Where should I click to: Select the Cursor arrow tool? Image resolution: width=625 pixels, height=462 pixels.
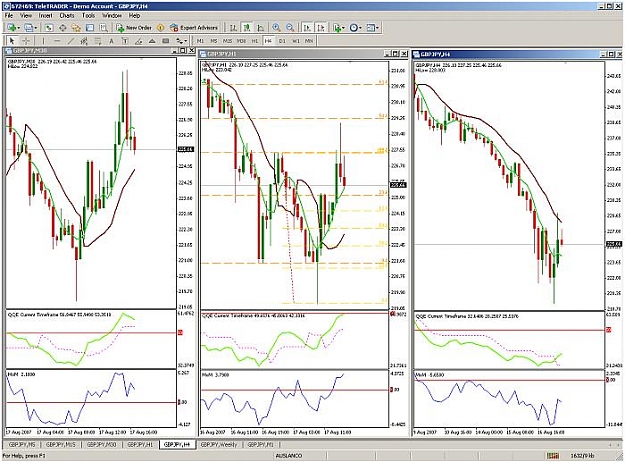click(x=12, y=41)
